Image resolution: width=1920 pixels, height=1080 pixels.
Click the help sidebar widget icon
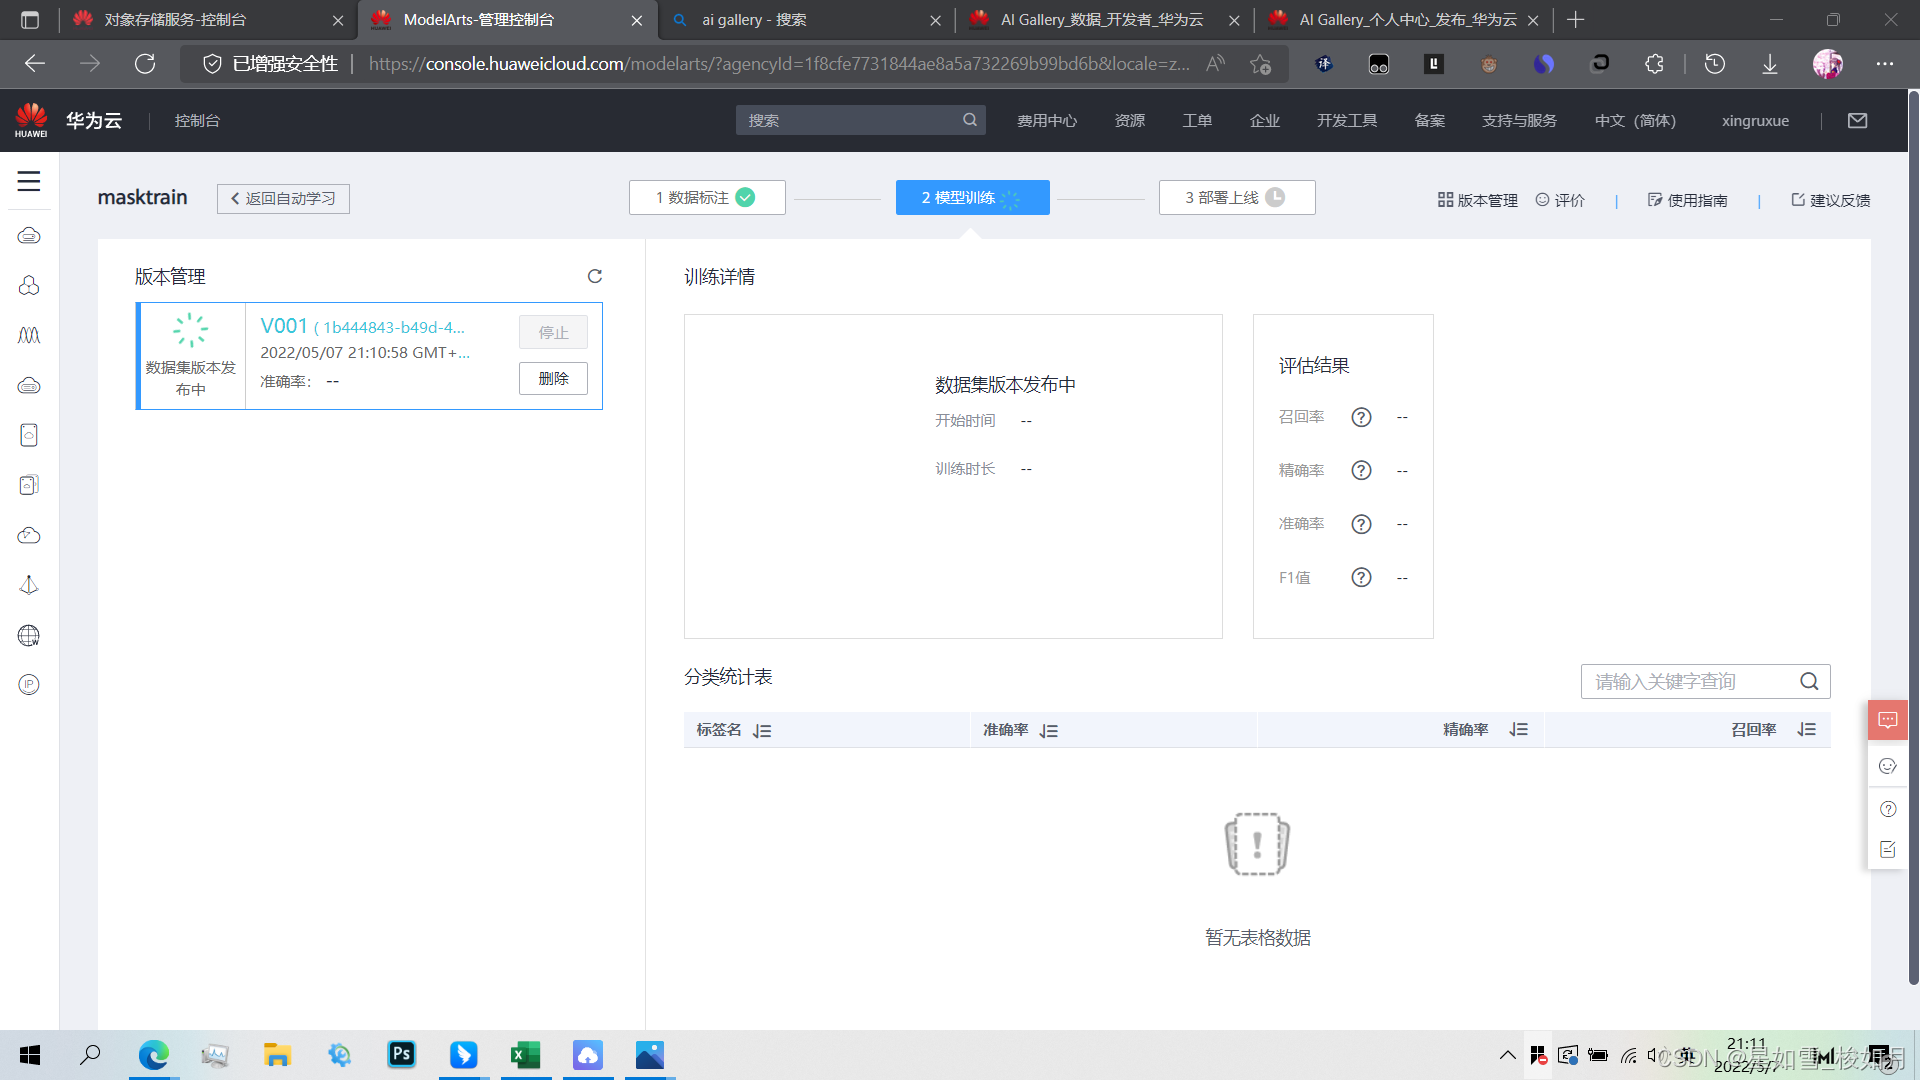1888,809
